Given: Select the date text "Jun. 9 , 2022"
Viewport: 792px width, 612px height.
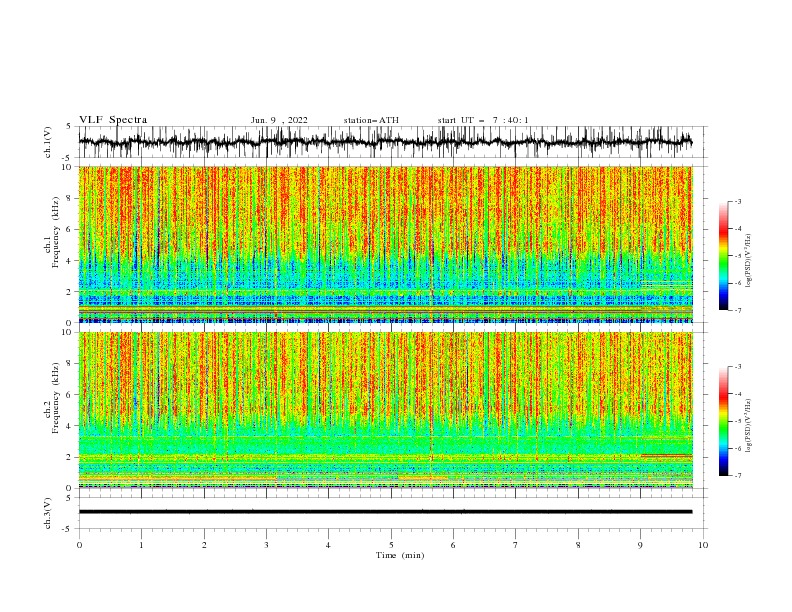Looking at the screenshot, I should coord(279,120).
